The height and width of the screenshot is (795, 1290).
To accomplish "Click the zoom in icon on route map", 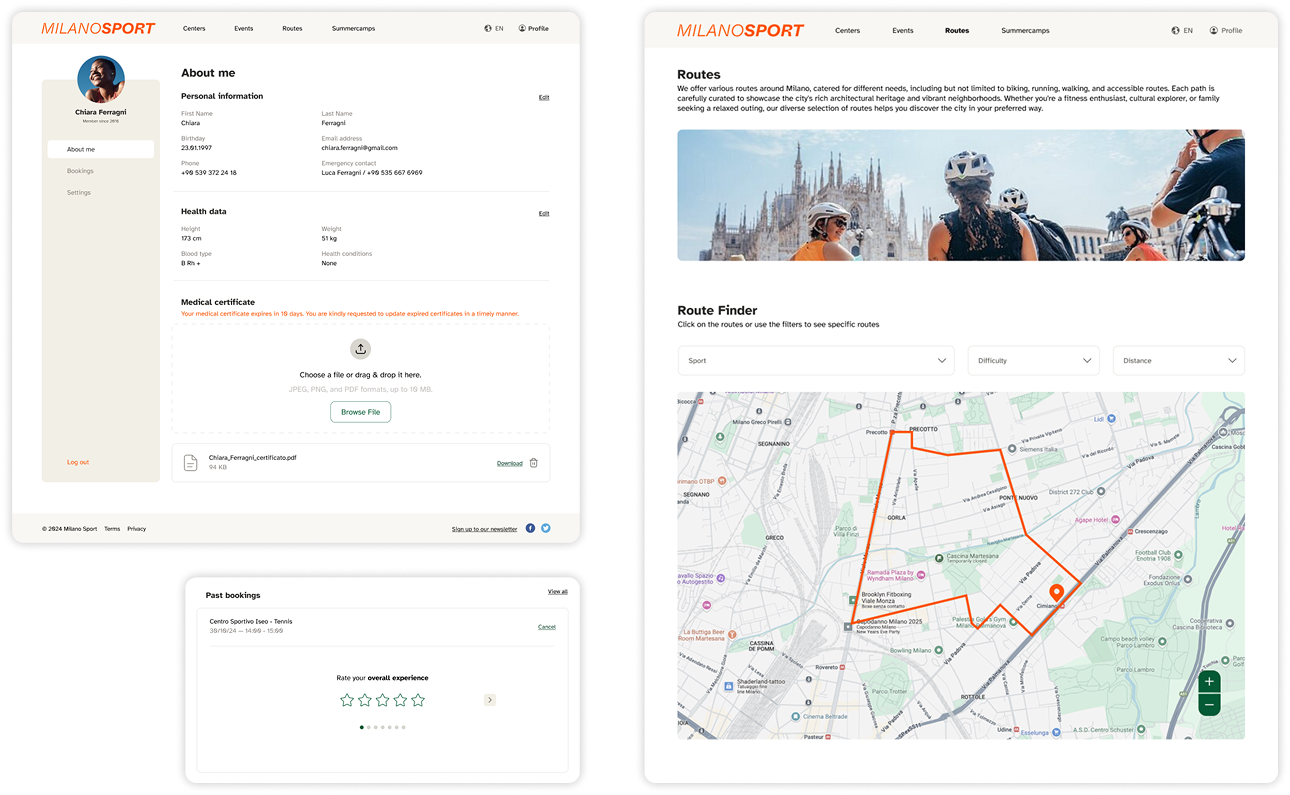I will point(1209,680).
